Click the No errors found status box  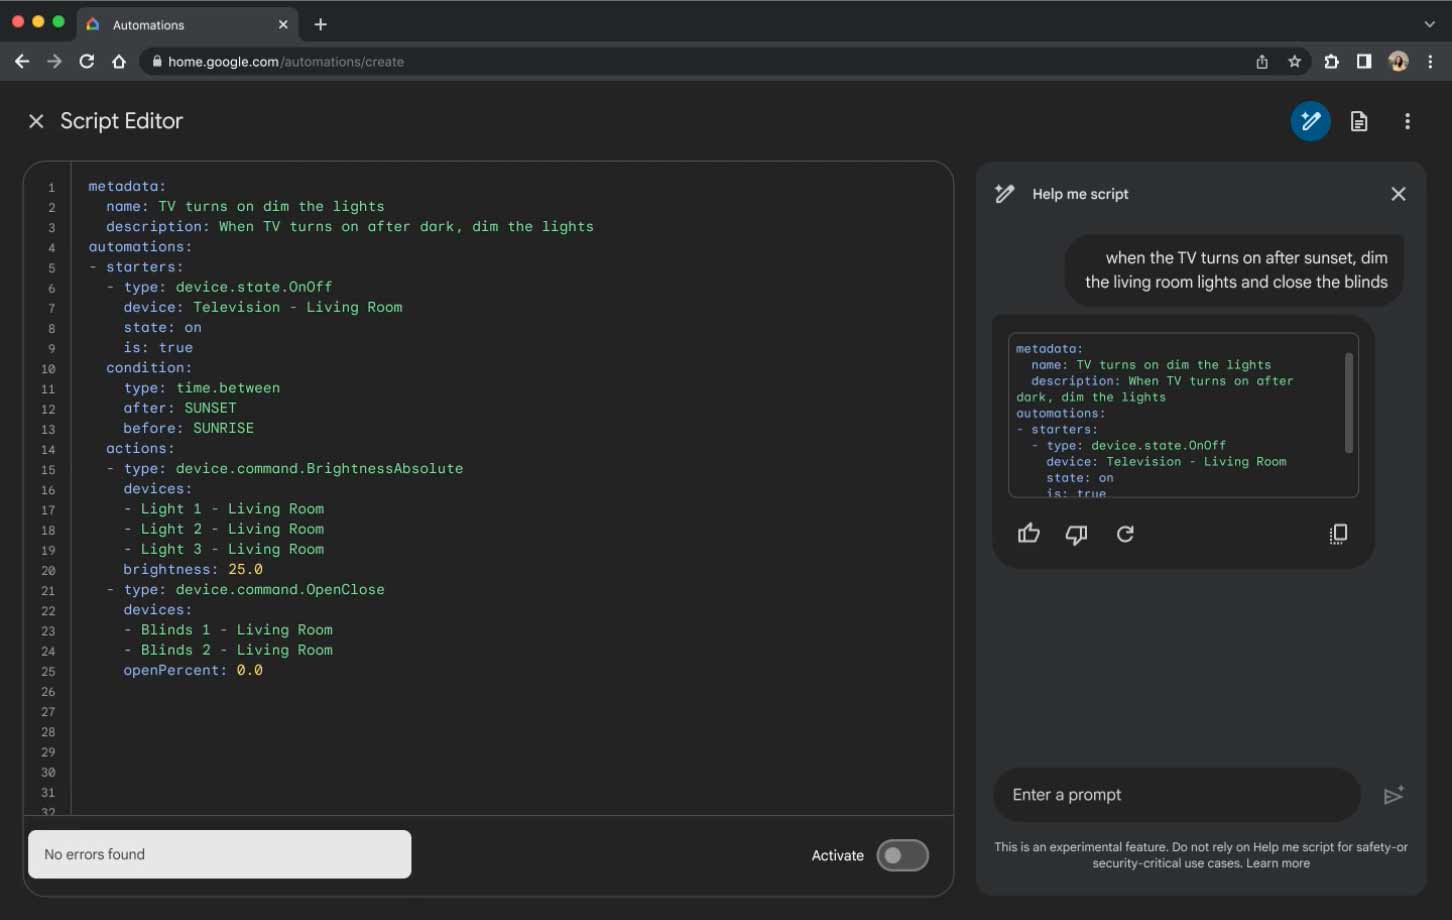pyautogui.click(x=219, y=854)
